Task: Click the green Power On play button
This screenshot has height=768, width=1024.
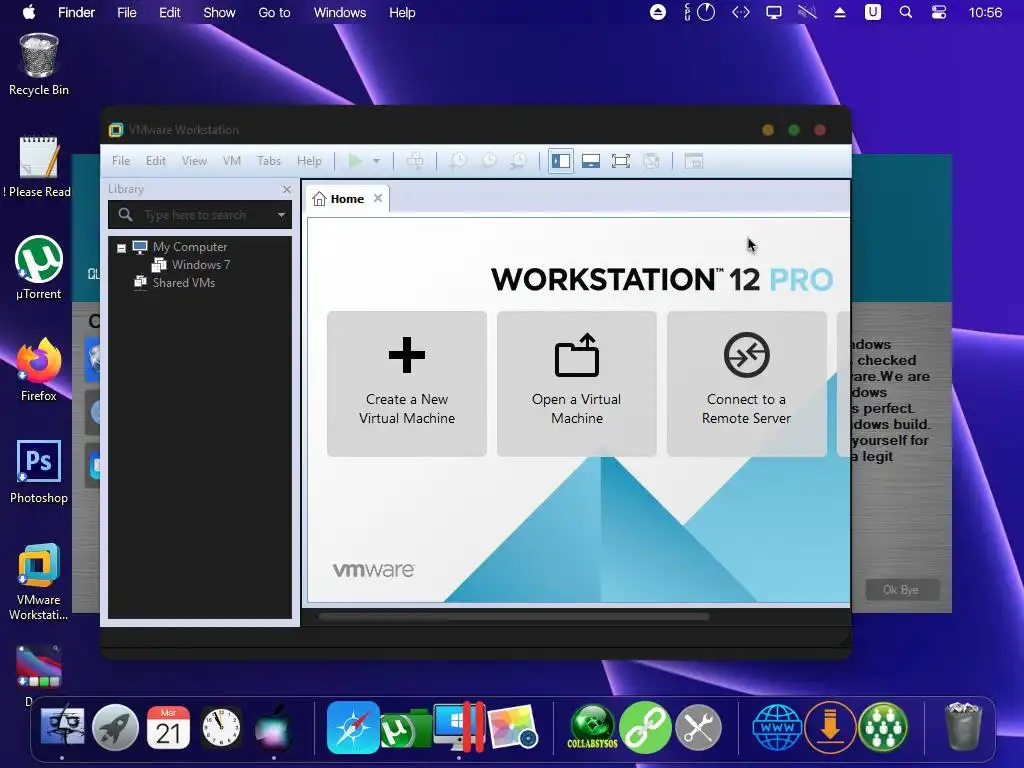Action: pyautogui.click(x=355, y=161)
